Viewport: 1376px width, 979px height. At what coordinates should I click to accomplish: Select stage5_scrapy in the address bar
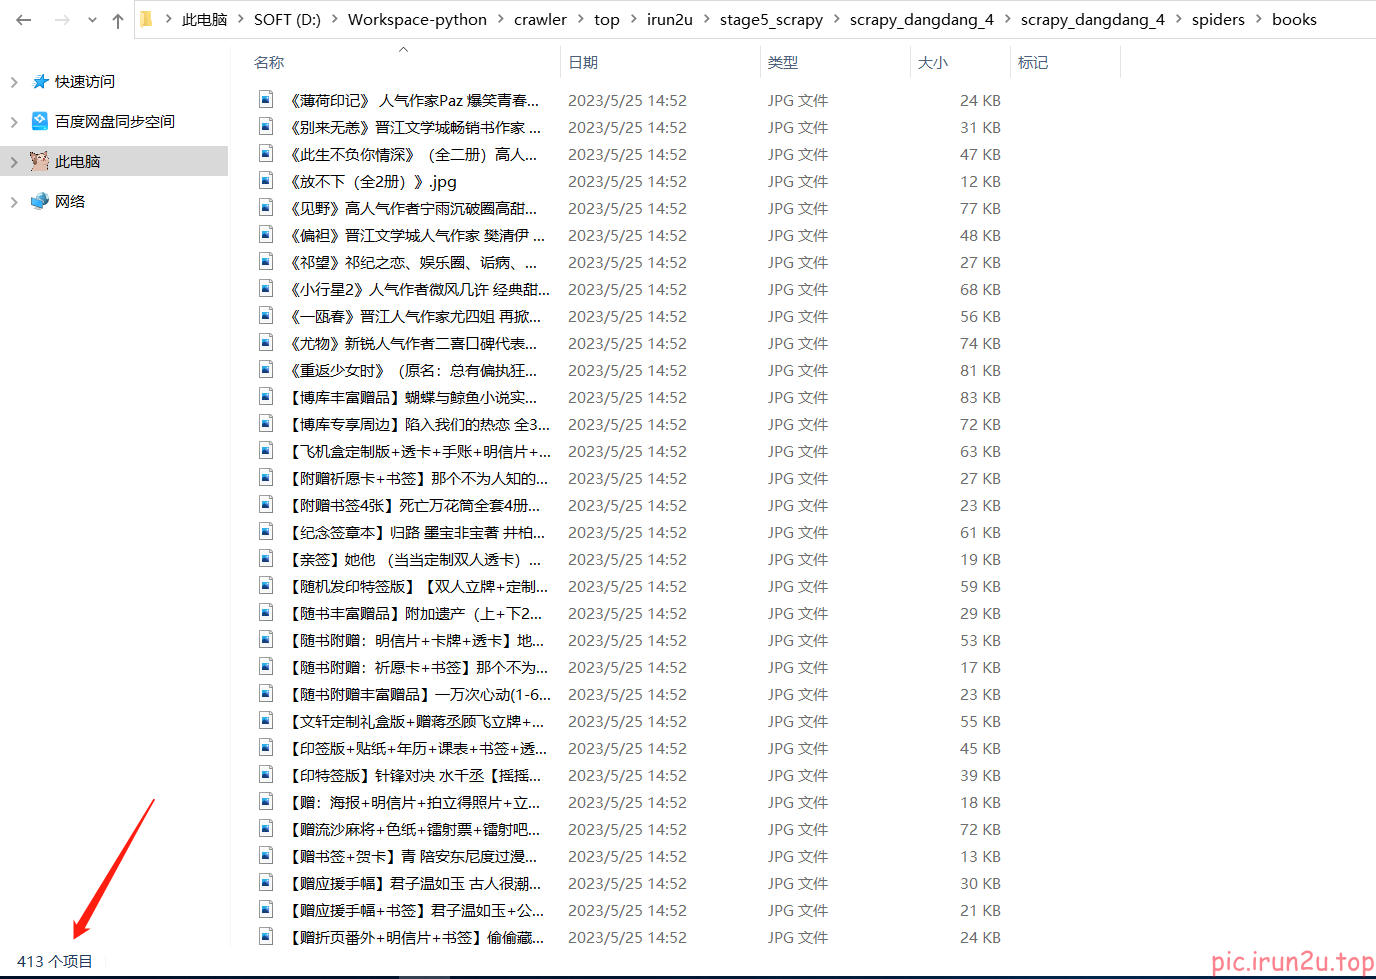click(771, 20)
